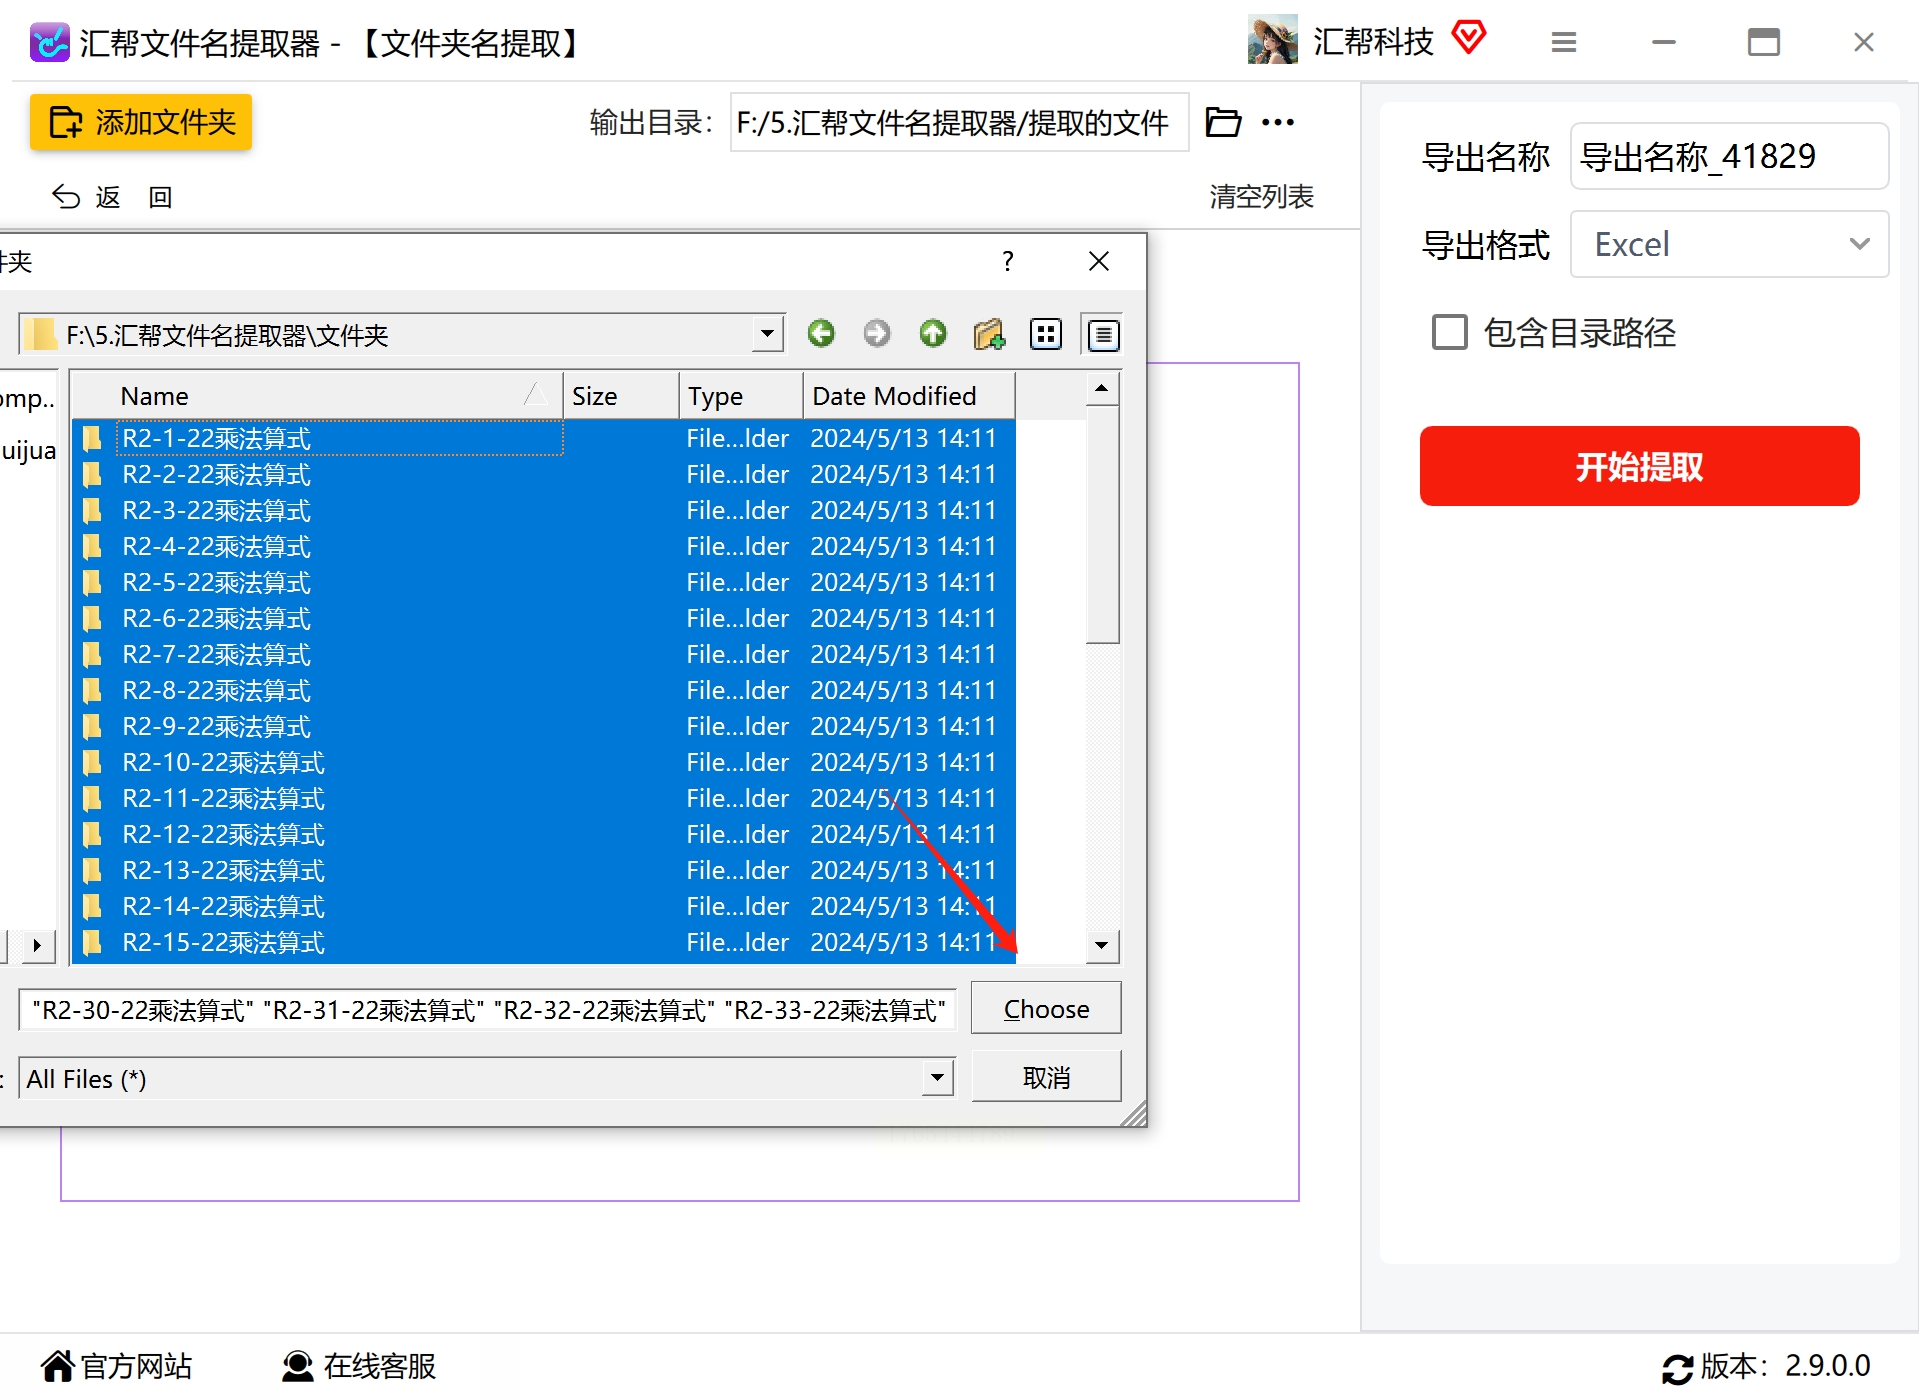This screenshot has width=1919, height=1399.
Task: Edit the 导出名称 export name field
Action: tap(1729, 156)
